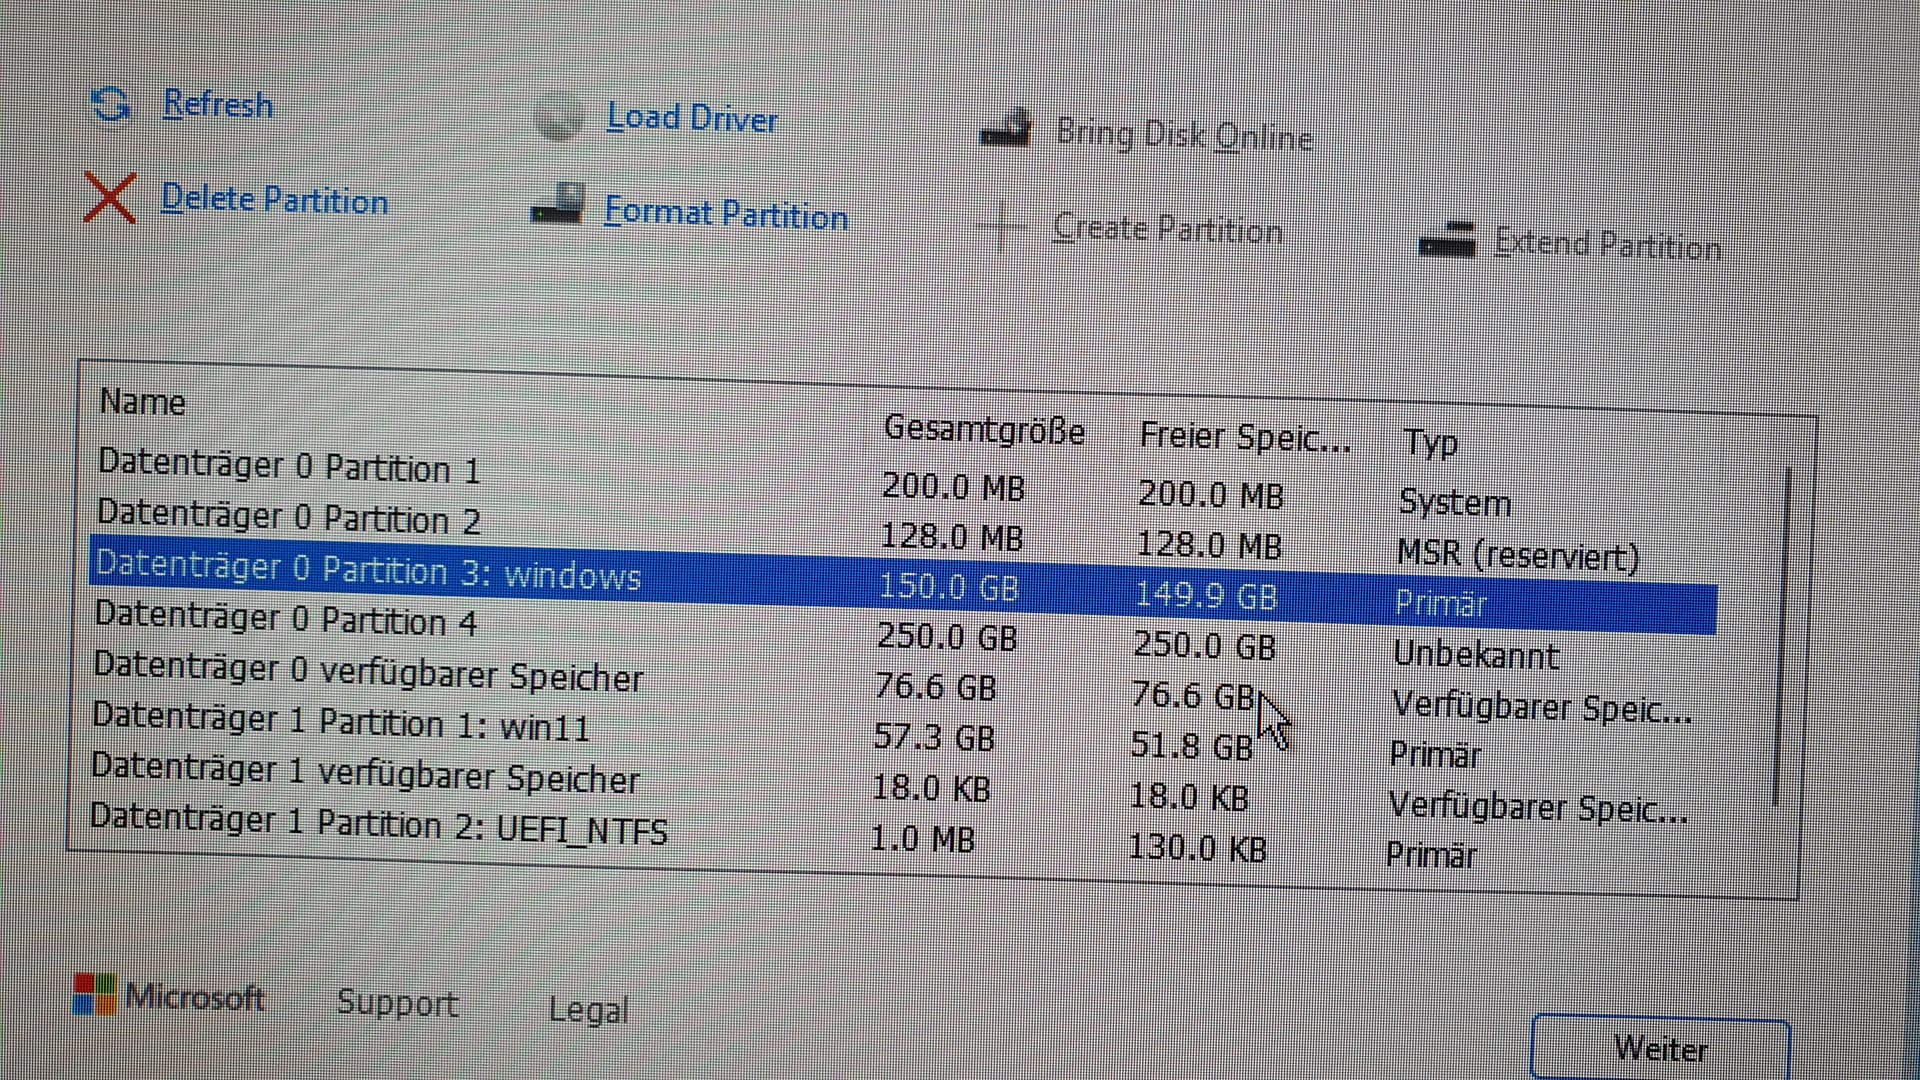Screen dimensions: 1920x1080
Task: Select Datenträger 0 Partition 2 row
Action: coord(904,534)
